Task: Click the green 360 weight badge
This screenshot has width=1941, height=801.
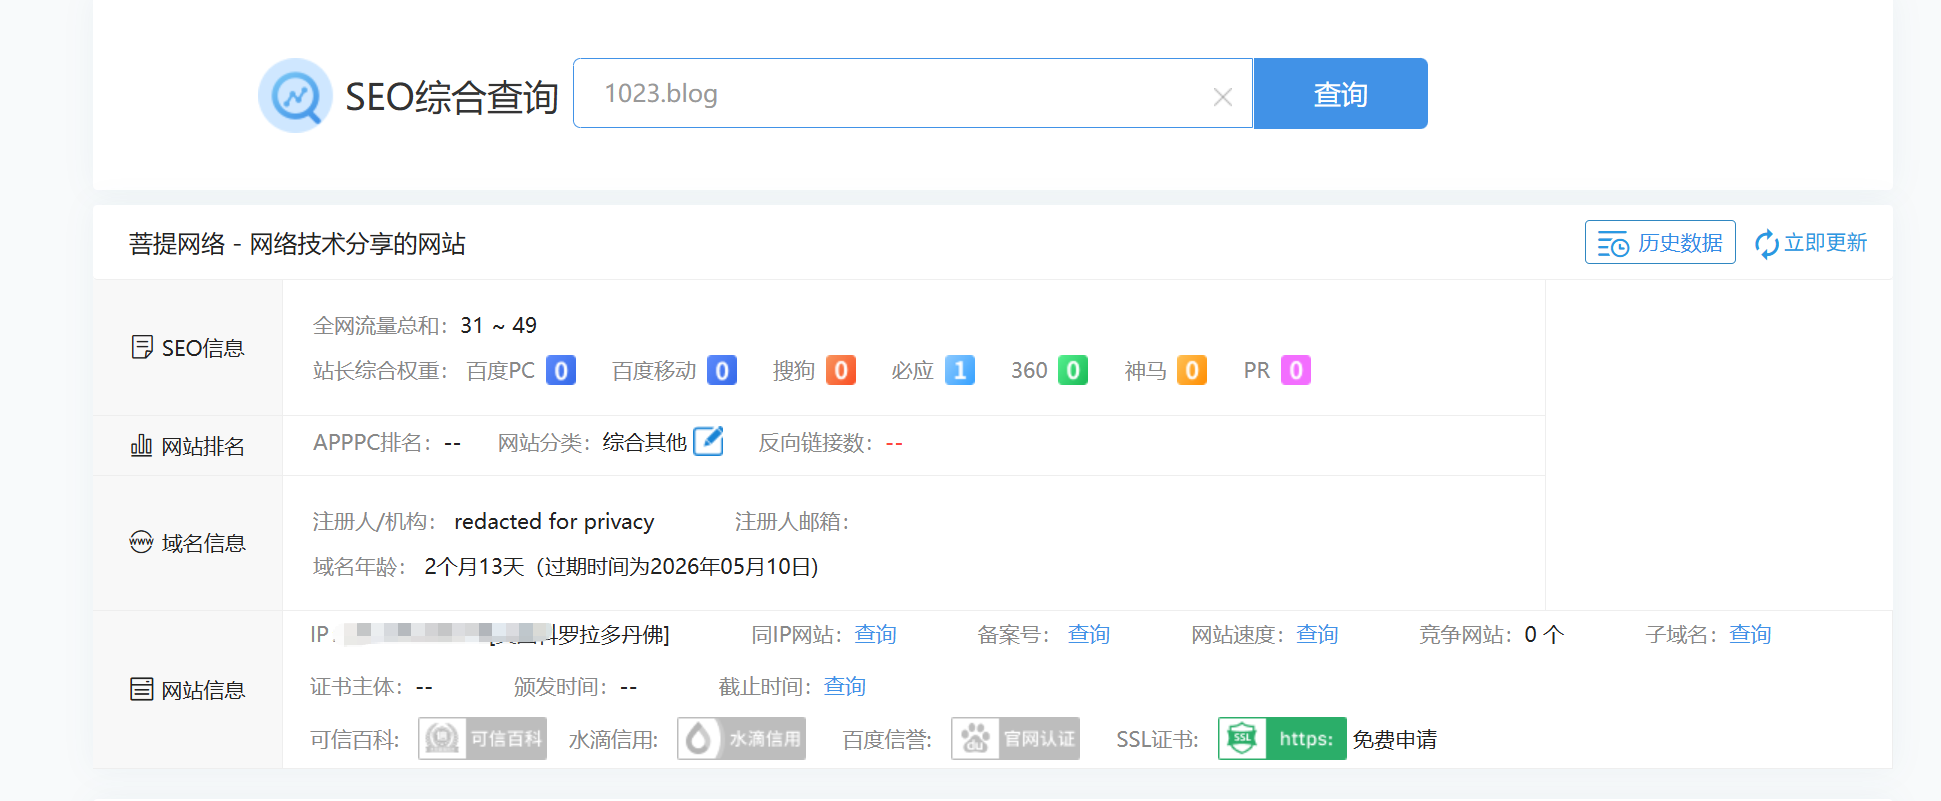Action: [1073, 371]
